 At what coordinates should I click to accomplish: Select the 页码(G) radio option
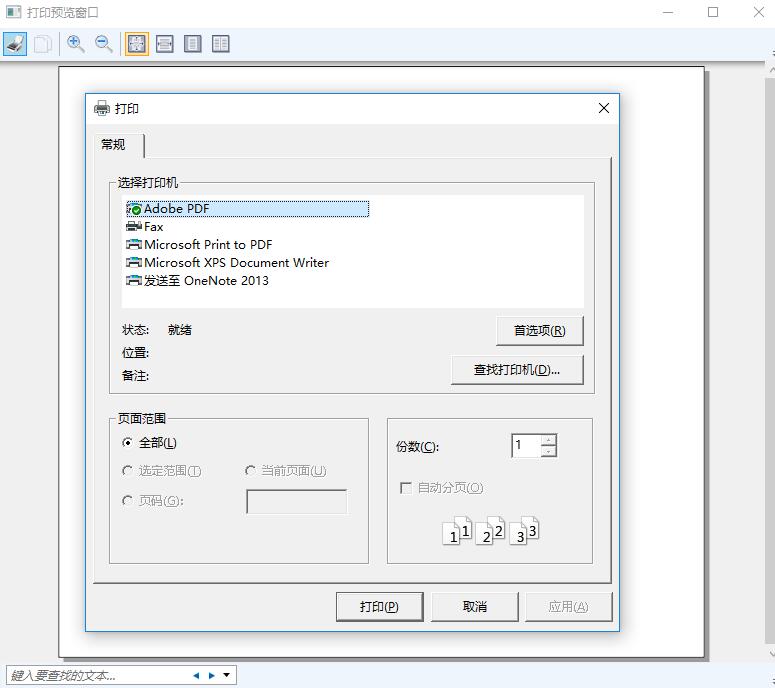(x=153, y=501)
